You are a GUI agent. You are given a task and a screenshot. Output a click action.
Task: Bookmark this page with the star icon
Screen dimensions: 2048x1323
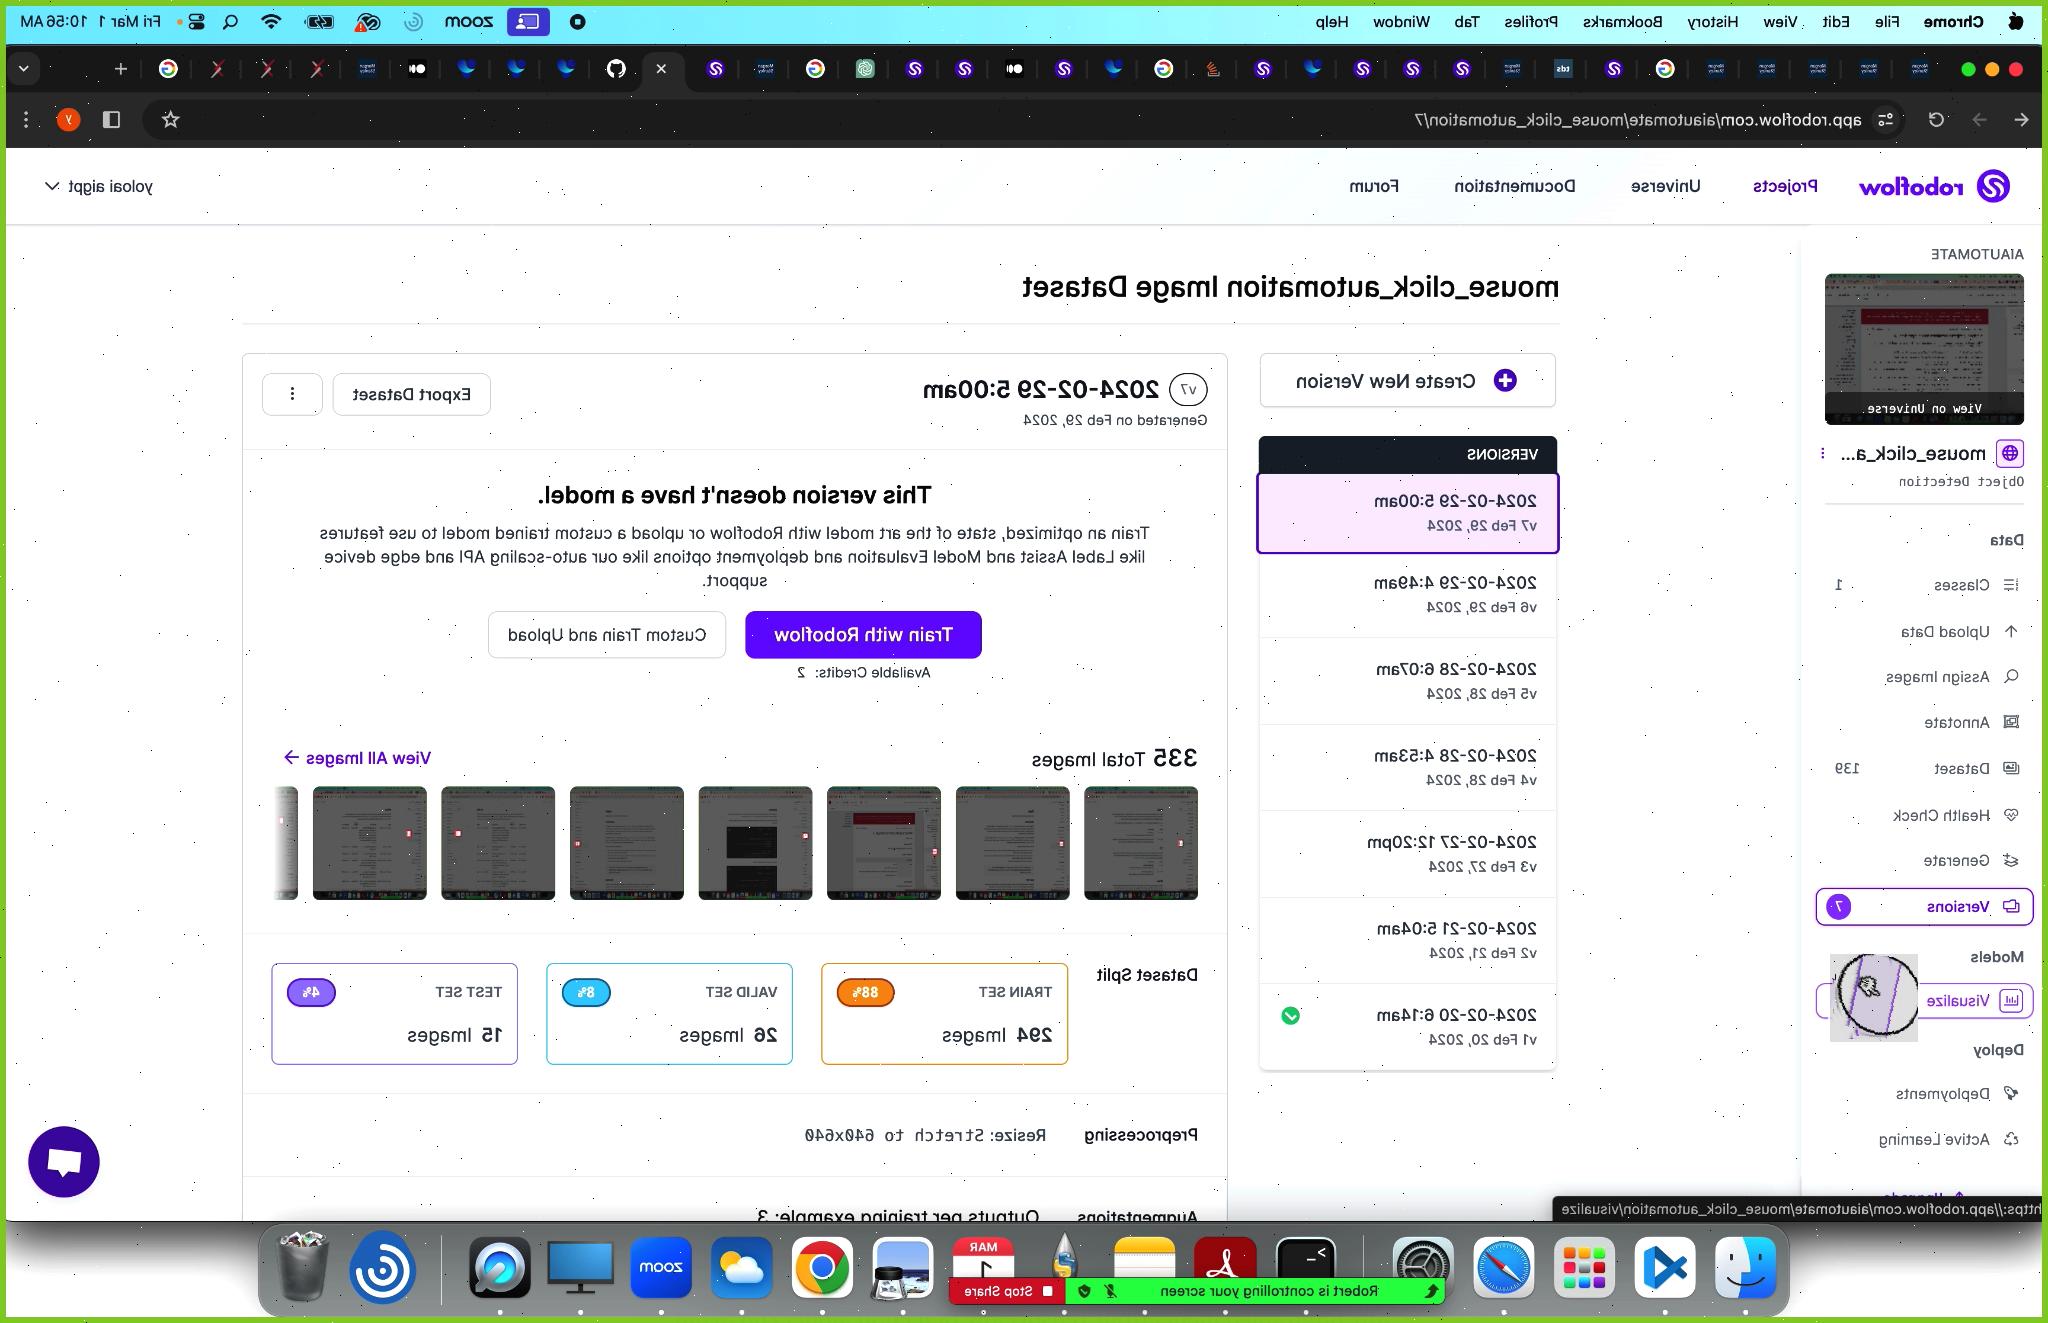pyautogui.click(x=171, y=120)
